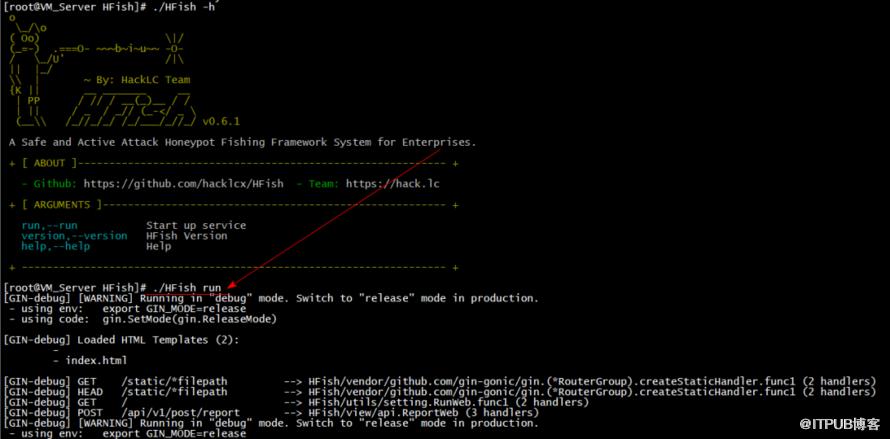Image resolution: width=890 pixels, height=439 pixels.
Task: Select the command './HFish run' in the second prompt
Action: [187, 288]
